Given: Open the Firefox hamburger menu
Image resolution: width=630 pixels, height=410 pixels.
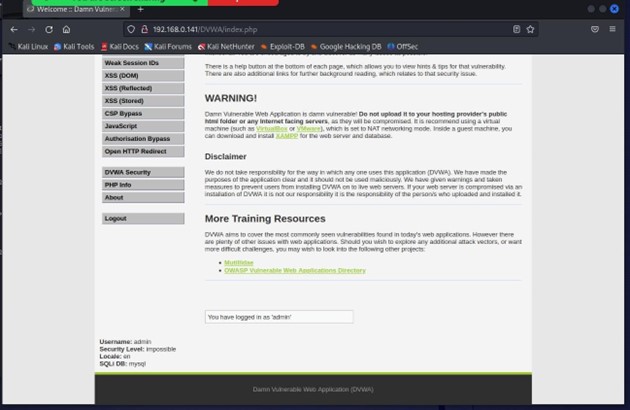Looking at the screenshot, I should click(x=612, y=29).
